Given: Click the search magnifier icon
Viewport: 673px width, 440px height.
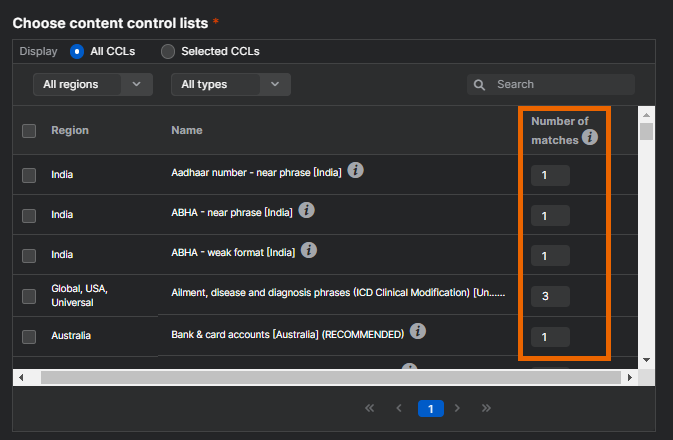Looking at the screenshot, I should click(480, 85).
